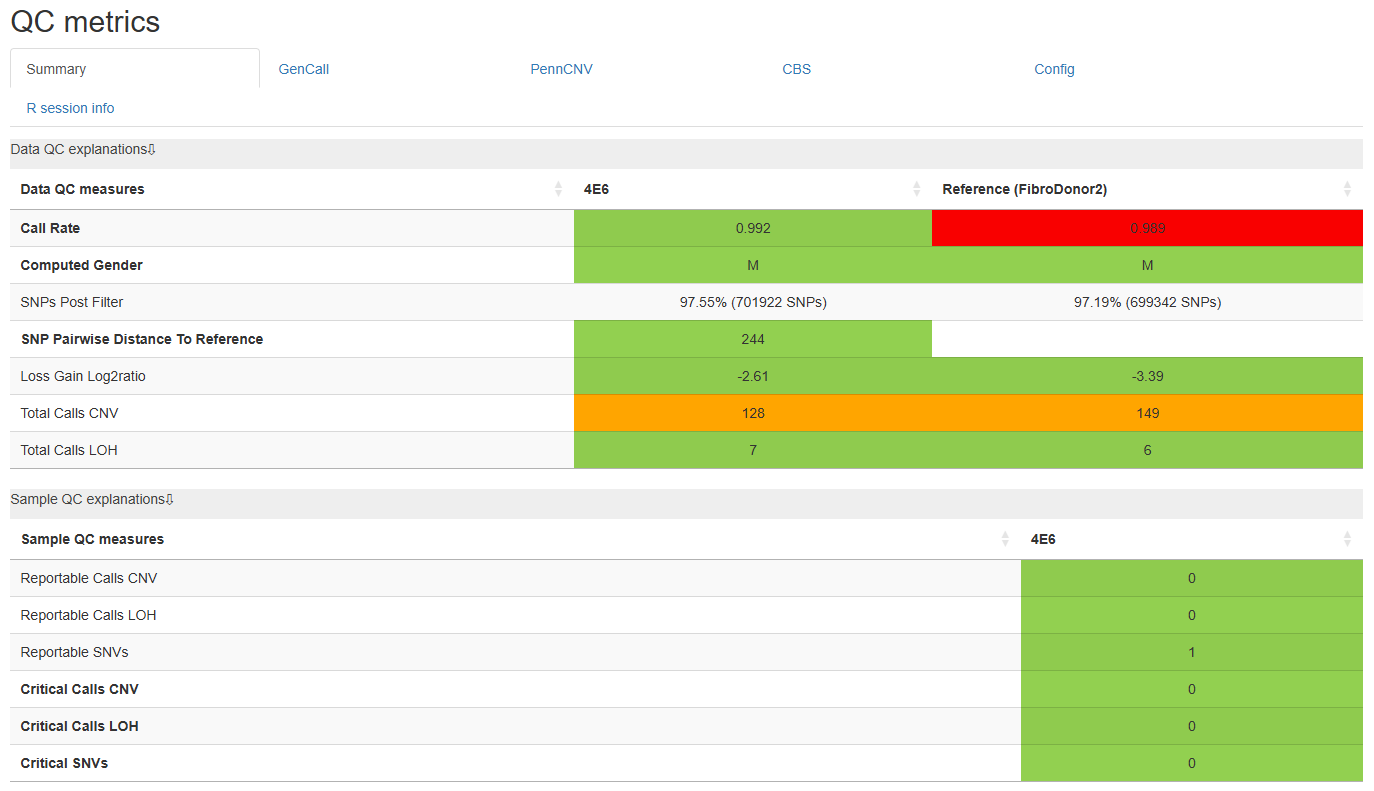Screen dimensions: 1374x791
Task: Open the CBS tab
Action: 797,69
